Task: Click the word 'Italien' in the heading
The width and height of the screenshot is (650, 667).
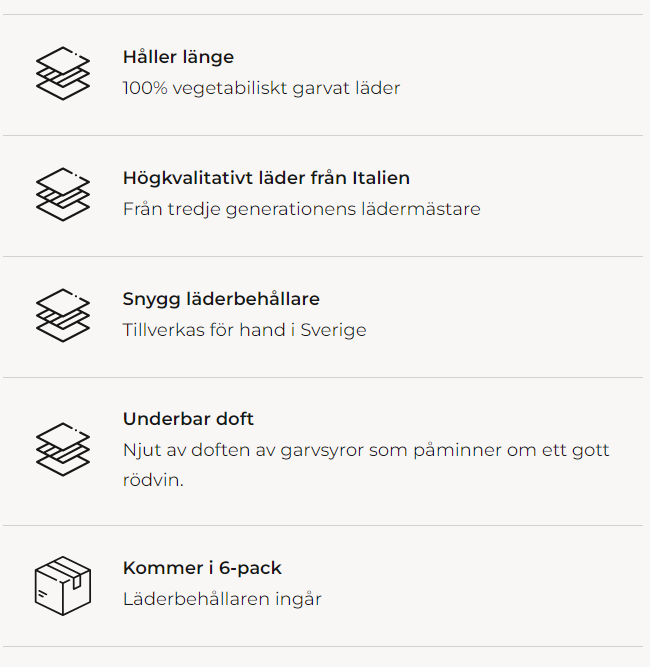Action: pos(379,178)
